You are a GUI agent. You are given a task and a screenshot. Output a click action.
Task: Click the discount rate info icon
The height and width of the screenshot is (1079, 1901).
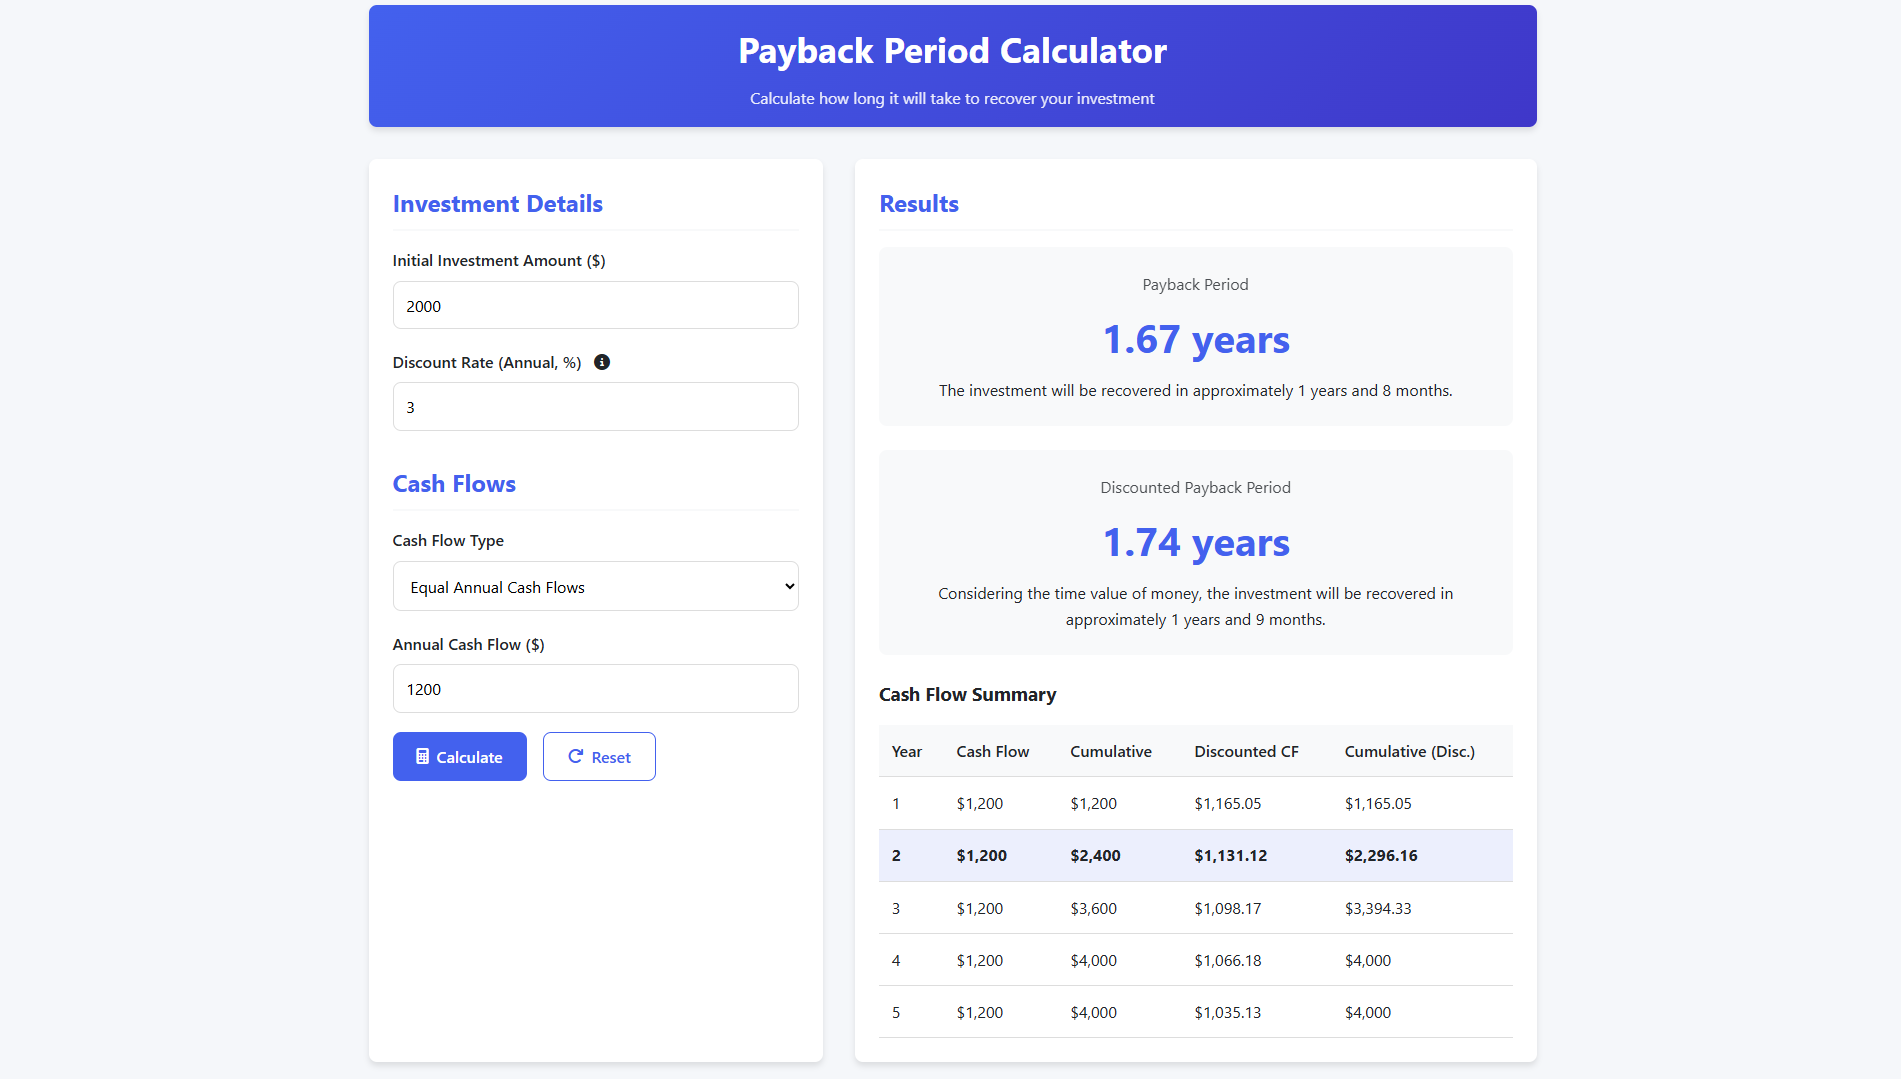point(602,362)
